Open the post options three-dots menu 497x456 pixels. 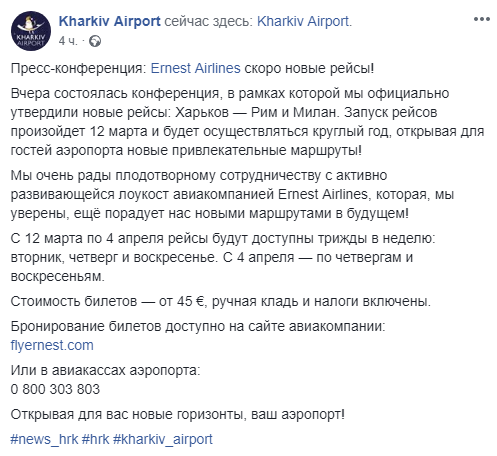coord(482,19)
